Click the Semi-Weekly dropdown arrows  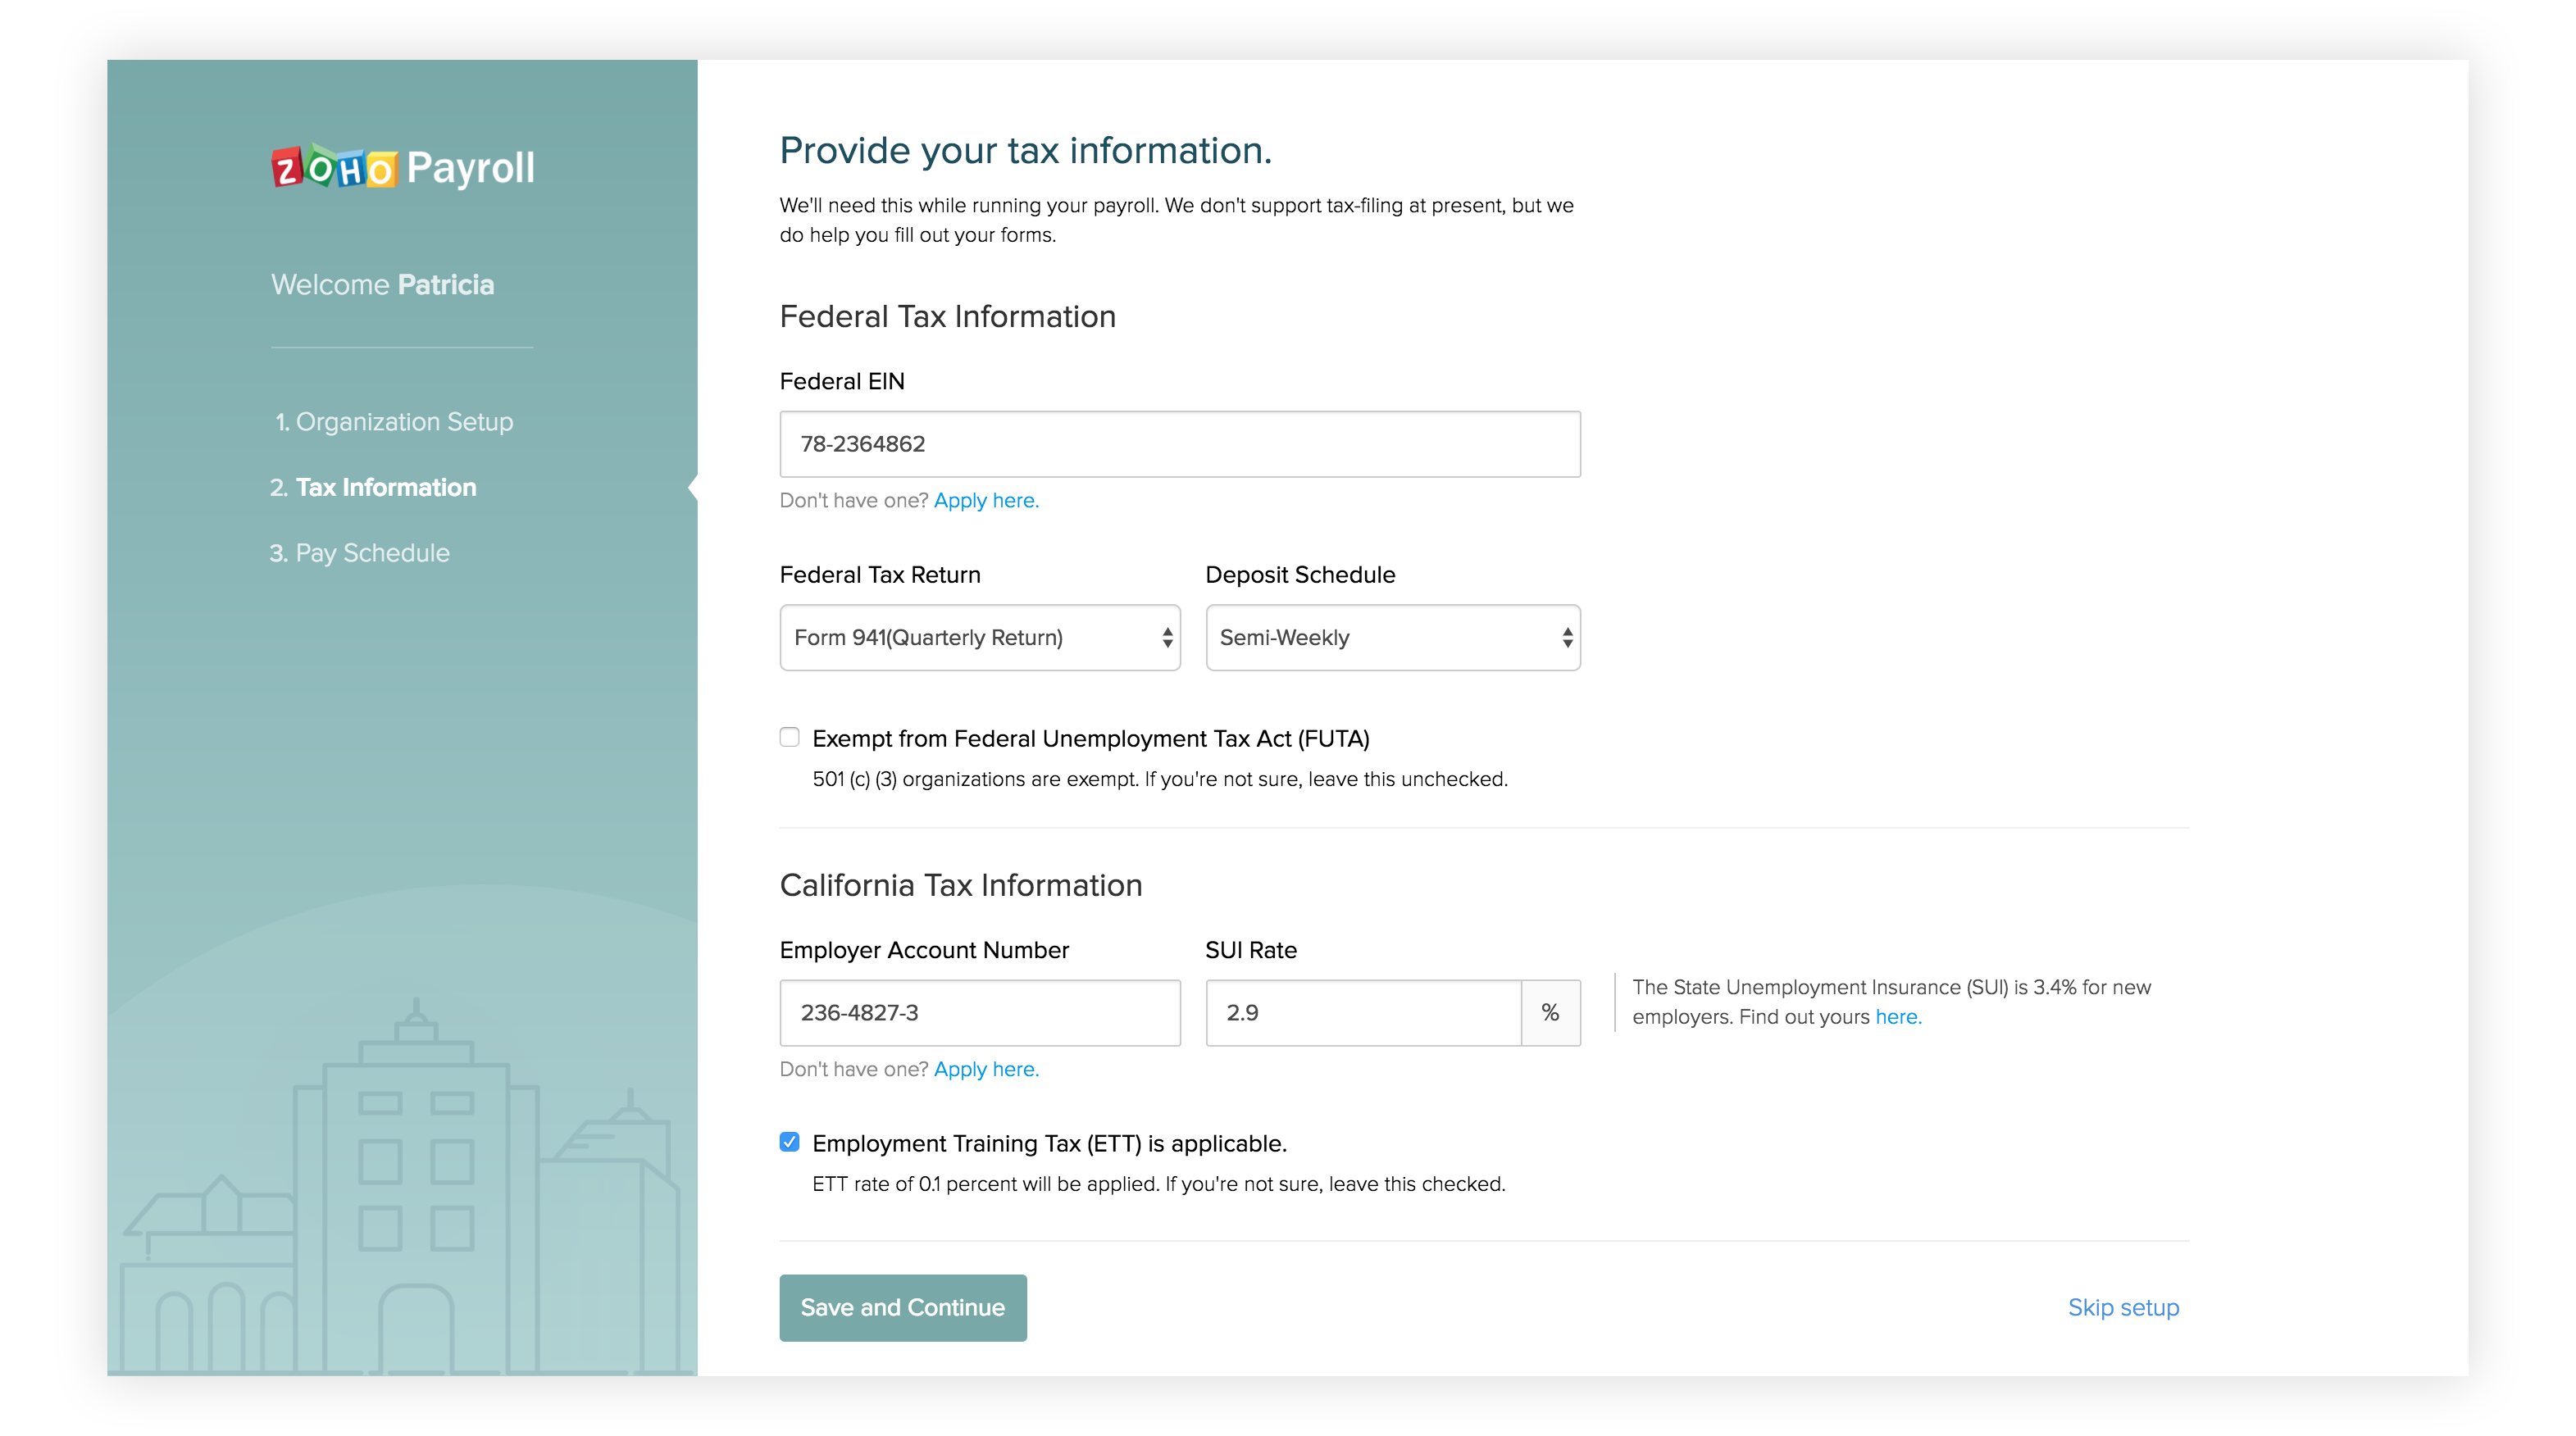pyautogui.click(x=1567, y=637)
